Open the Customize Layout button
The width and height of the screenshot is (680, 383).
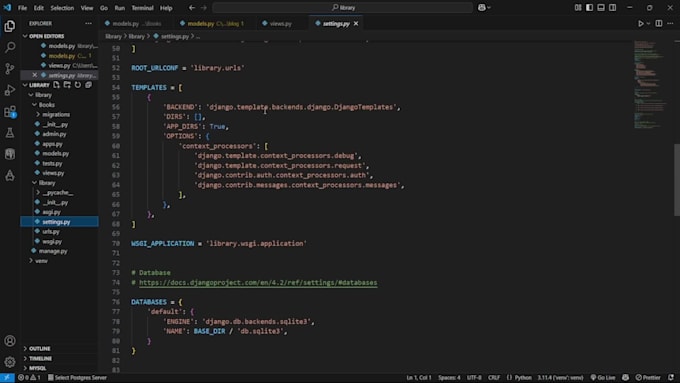coord(578,8)
